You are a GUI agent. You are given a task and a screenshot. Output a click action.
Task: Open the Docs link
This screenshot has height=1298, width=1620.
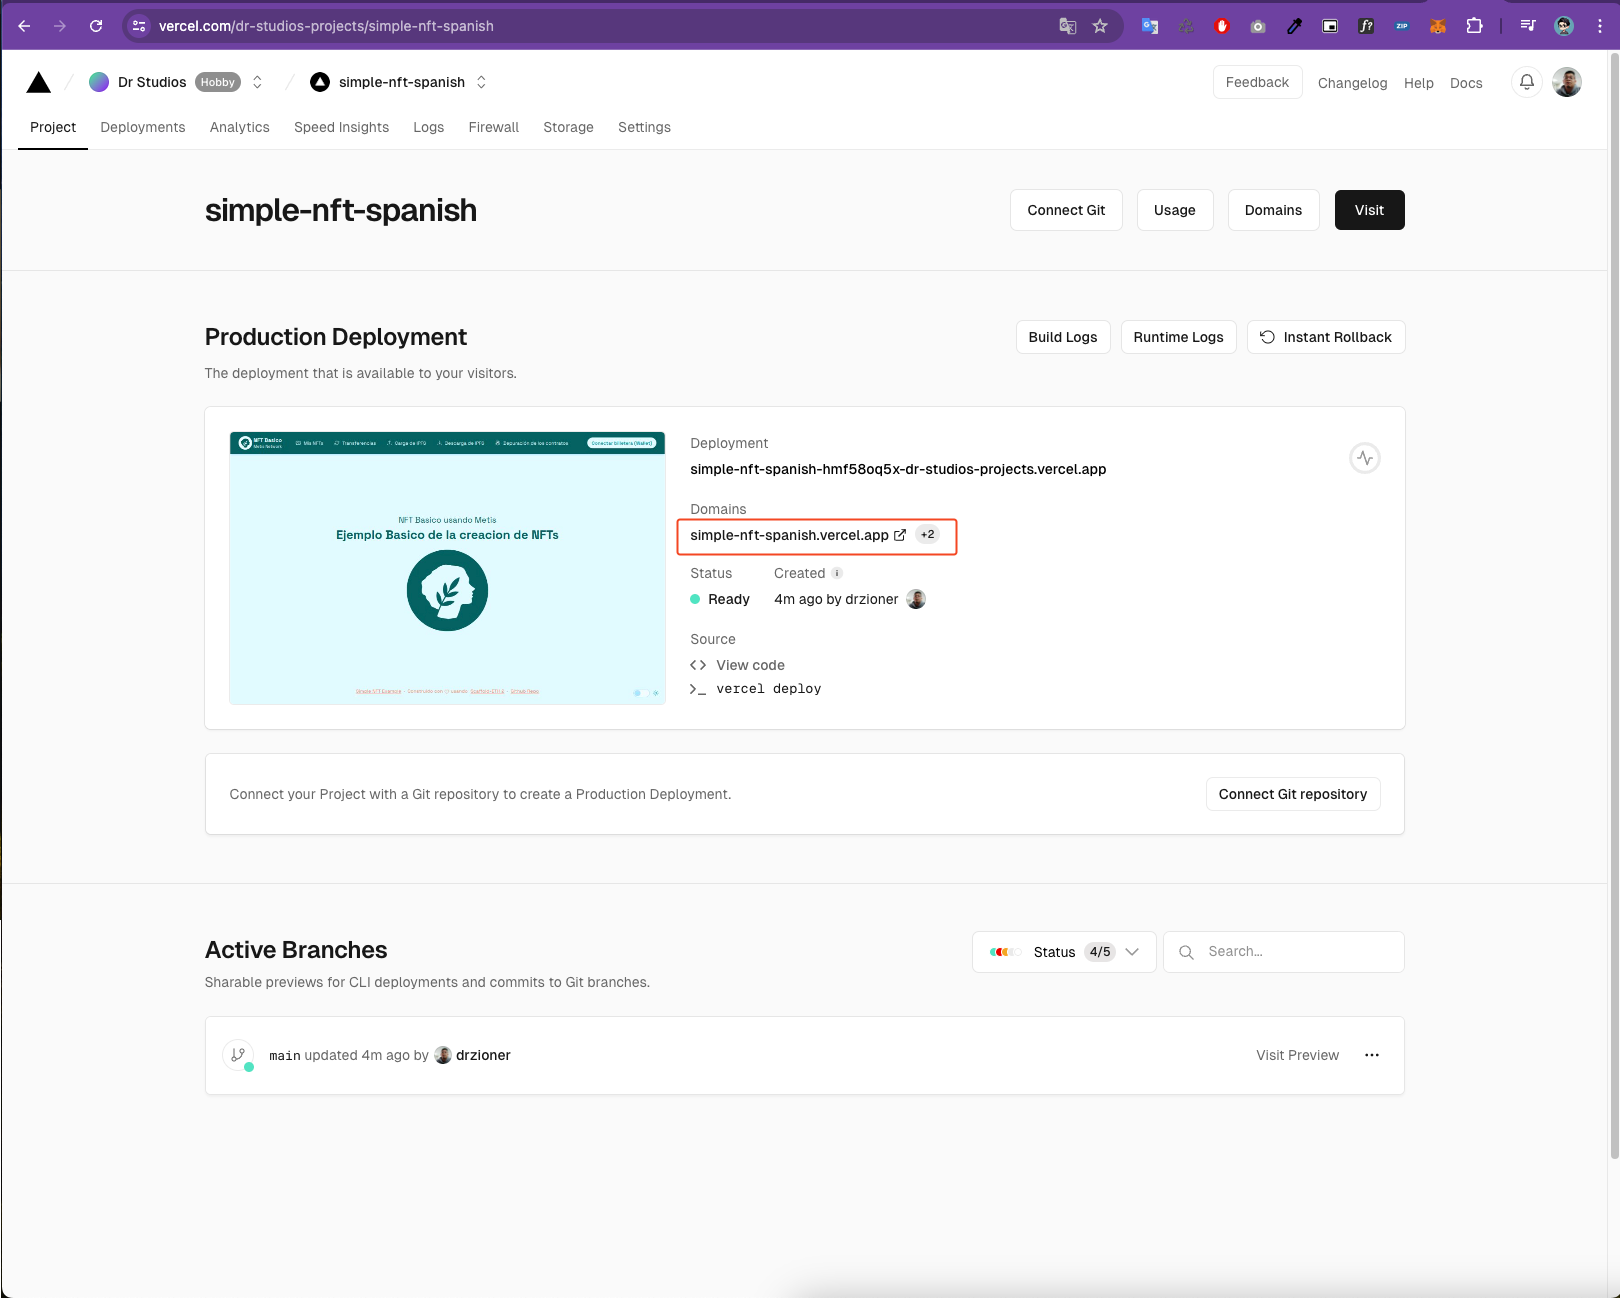(x=1466, y=83)
